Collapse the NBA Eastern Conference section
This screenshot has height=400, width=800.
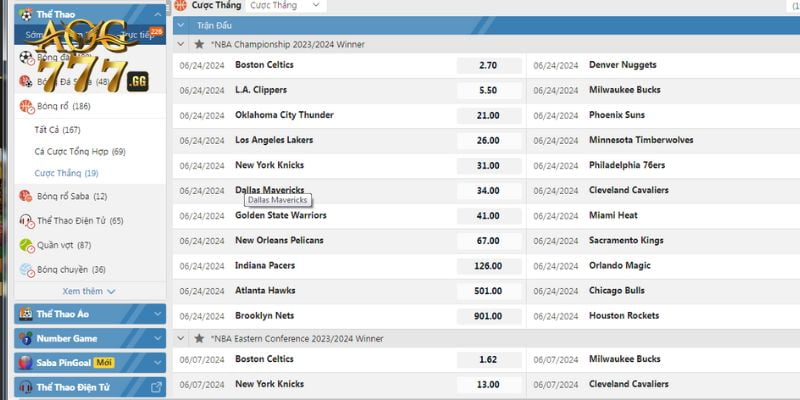point(181,339)
